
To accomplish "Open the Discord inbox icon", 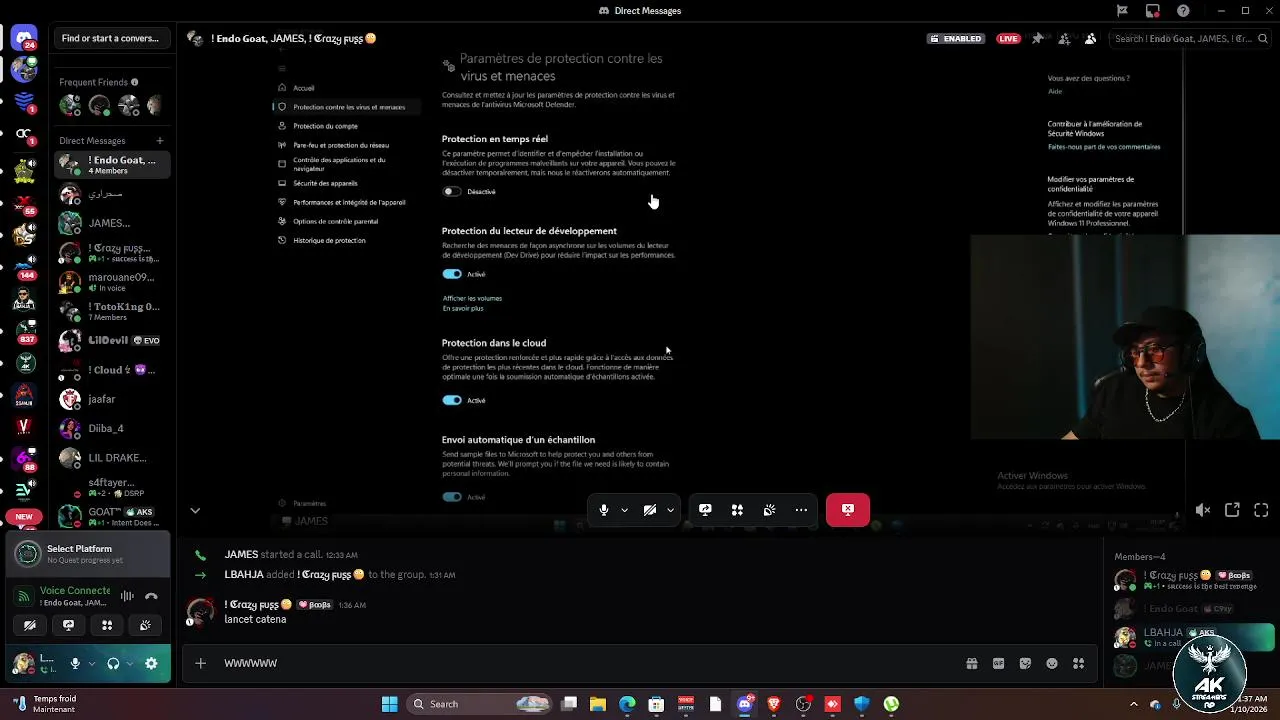I will pyautogui.click(x=1153, y=11).
